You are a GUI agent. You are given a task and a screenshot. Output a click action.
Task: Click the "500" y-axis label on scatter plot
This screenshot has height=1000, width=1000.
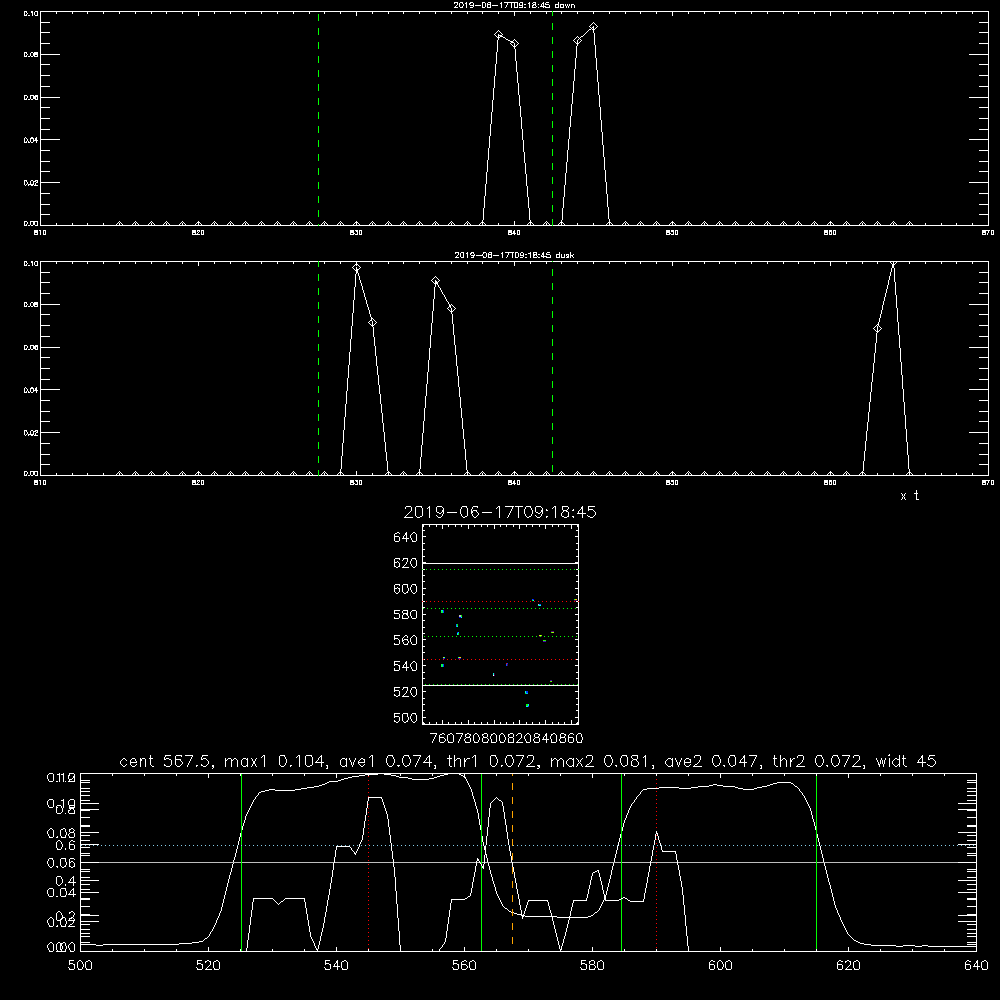point(406,717)
